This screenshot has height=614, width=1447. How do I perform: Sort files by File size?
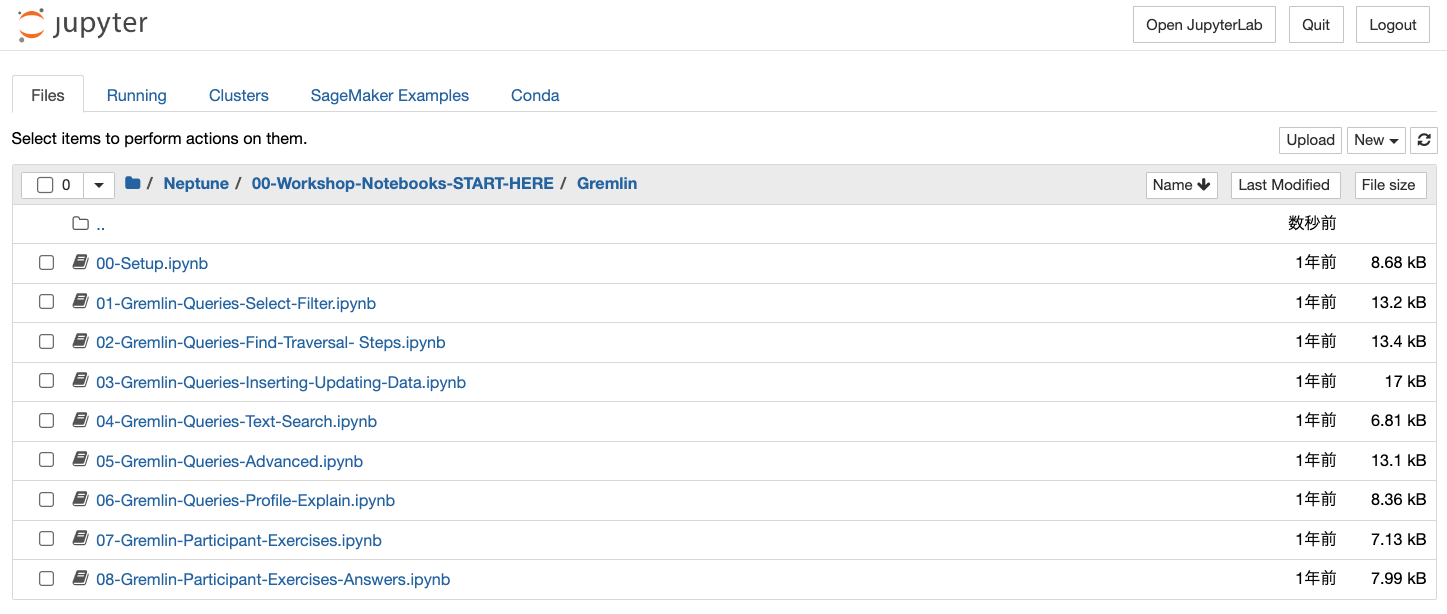pos(1389,185)
